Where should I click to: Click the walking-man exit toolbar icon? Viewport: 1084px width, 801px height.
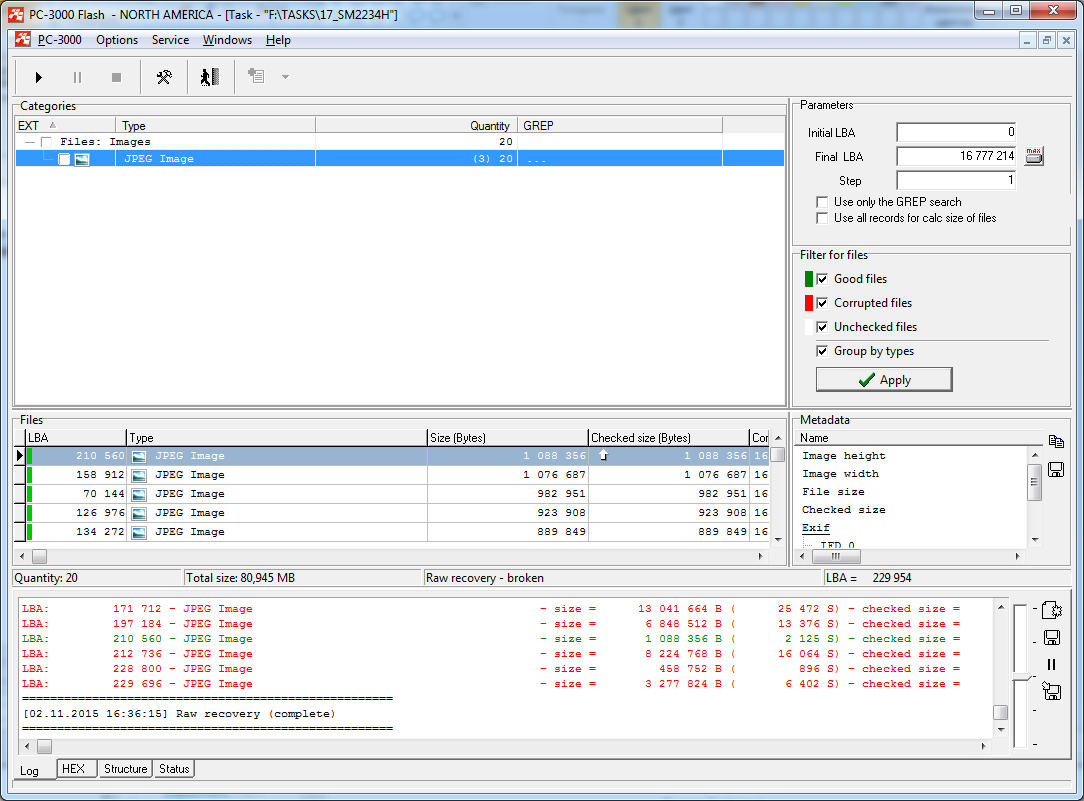pyautogui.click(x=209, y=77)
